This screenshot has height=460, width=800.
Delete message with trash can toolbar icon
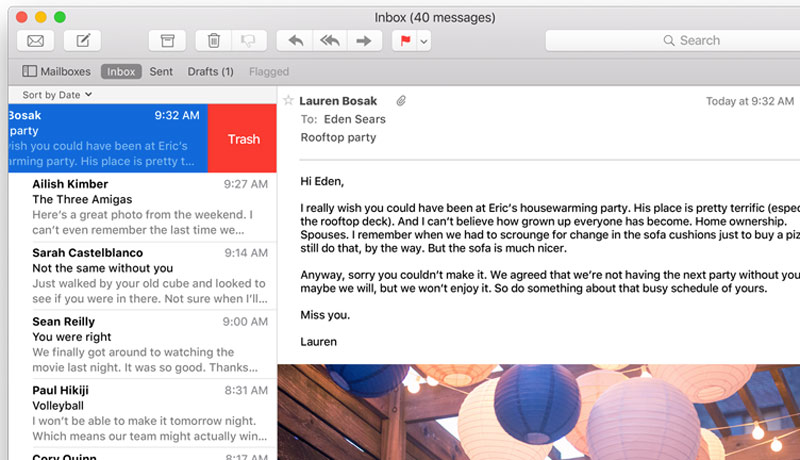click(214, 41)
